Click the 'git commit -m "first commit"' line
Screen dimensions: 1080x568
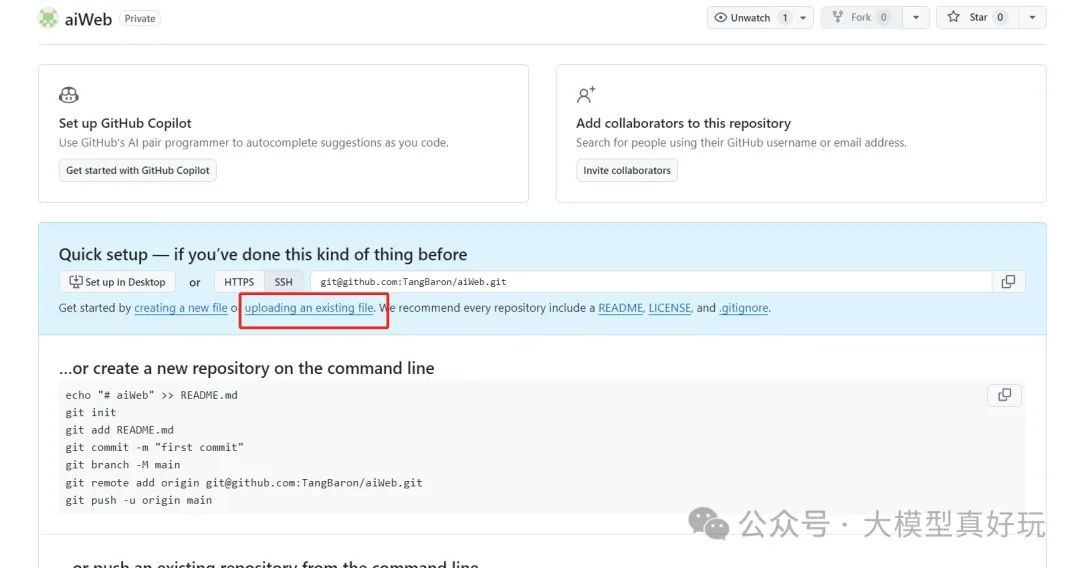pos(155,448)
